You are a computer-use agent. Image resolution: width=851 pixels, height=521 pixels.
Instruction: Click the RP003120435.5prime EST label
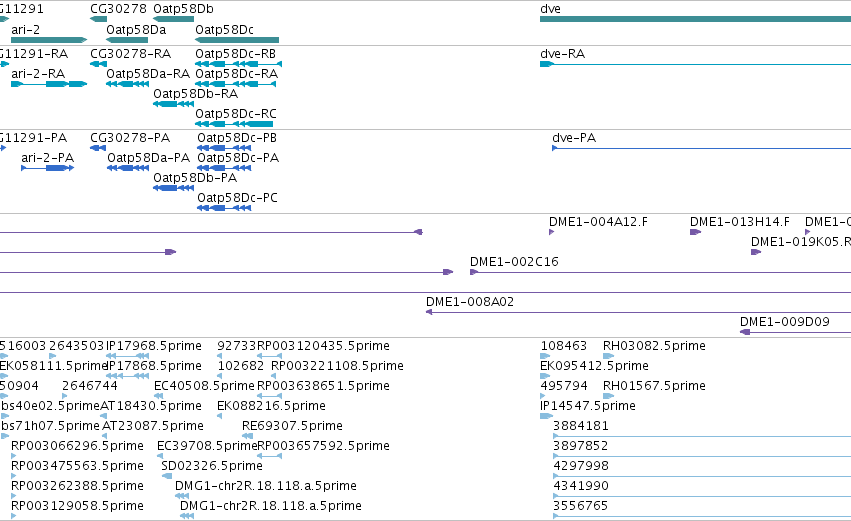pos(323,346)
